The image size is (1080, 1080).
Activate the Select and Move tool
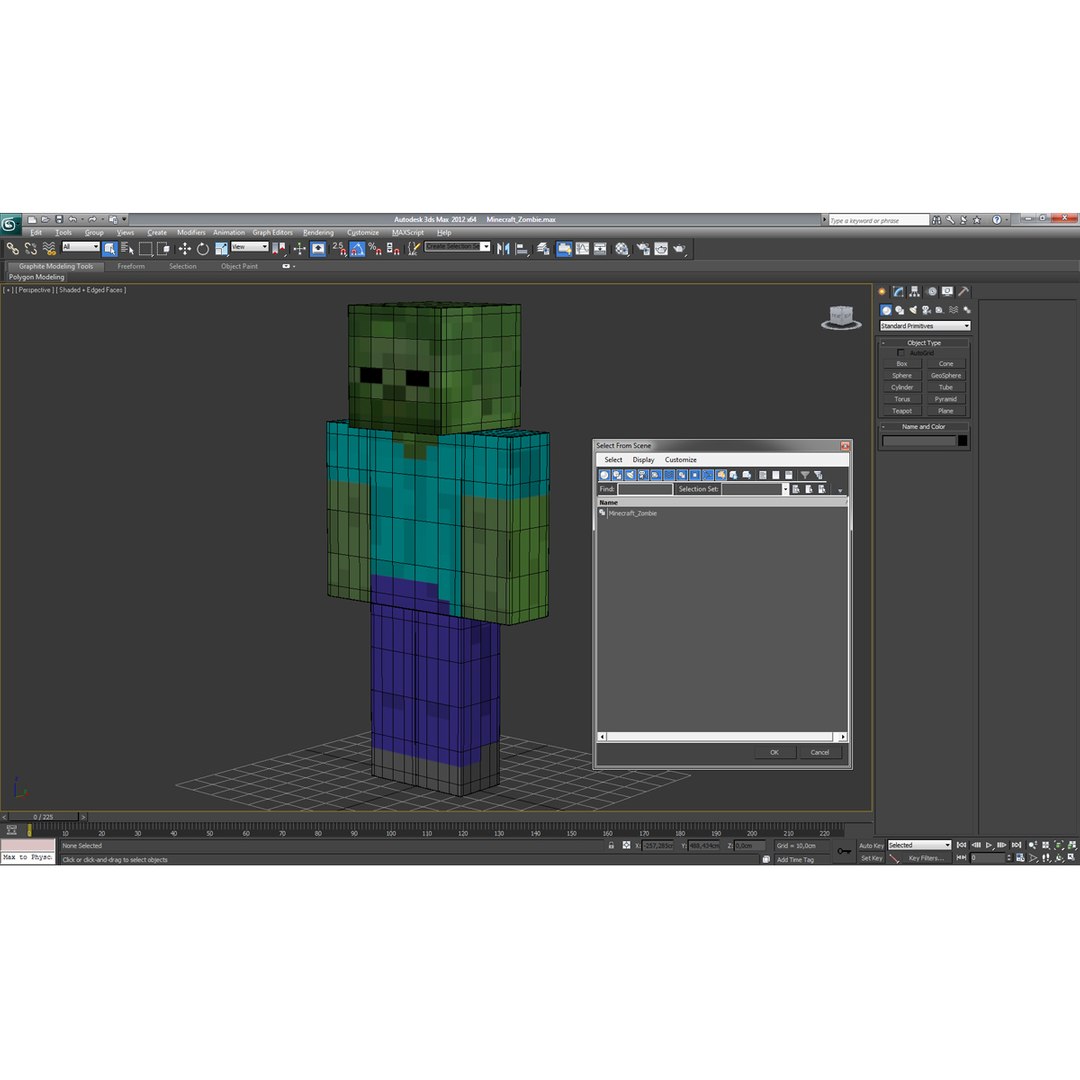pyautogui.click(x=185, y=249)
